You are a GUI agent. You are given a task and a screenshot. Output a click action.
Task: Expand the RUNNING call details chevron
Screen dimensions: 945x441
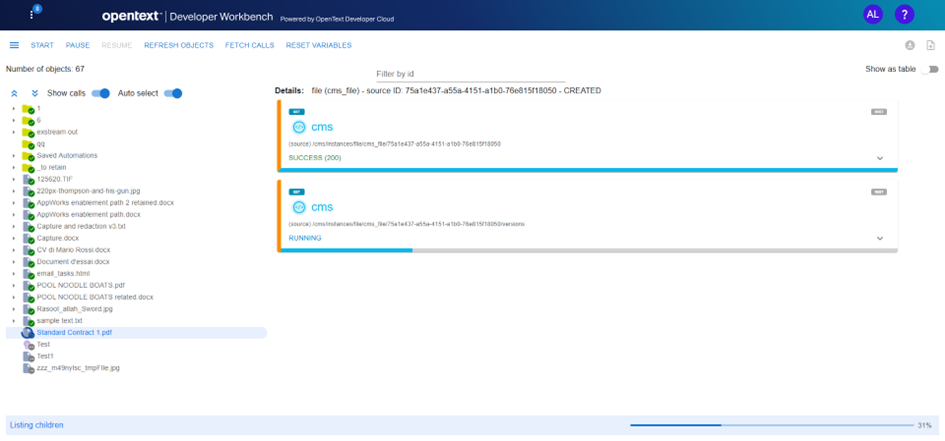click(x=880, y=238)
